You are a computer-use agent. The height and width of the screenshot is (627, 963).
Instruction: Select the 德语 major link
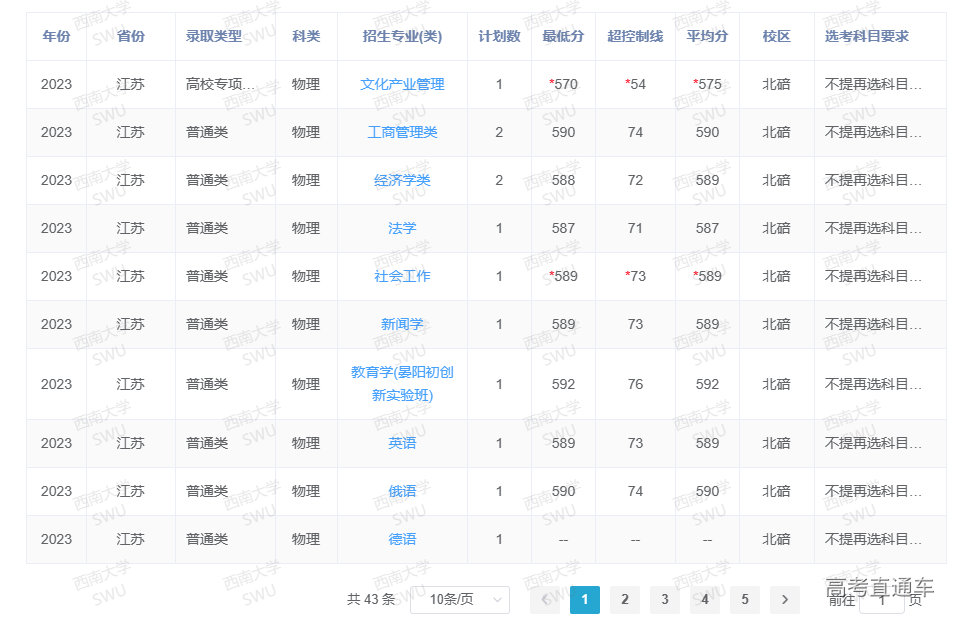pos(402,539)
